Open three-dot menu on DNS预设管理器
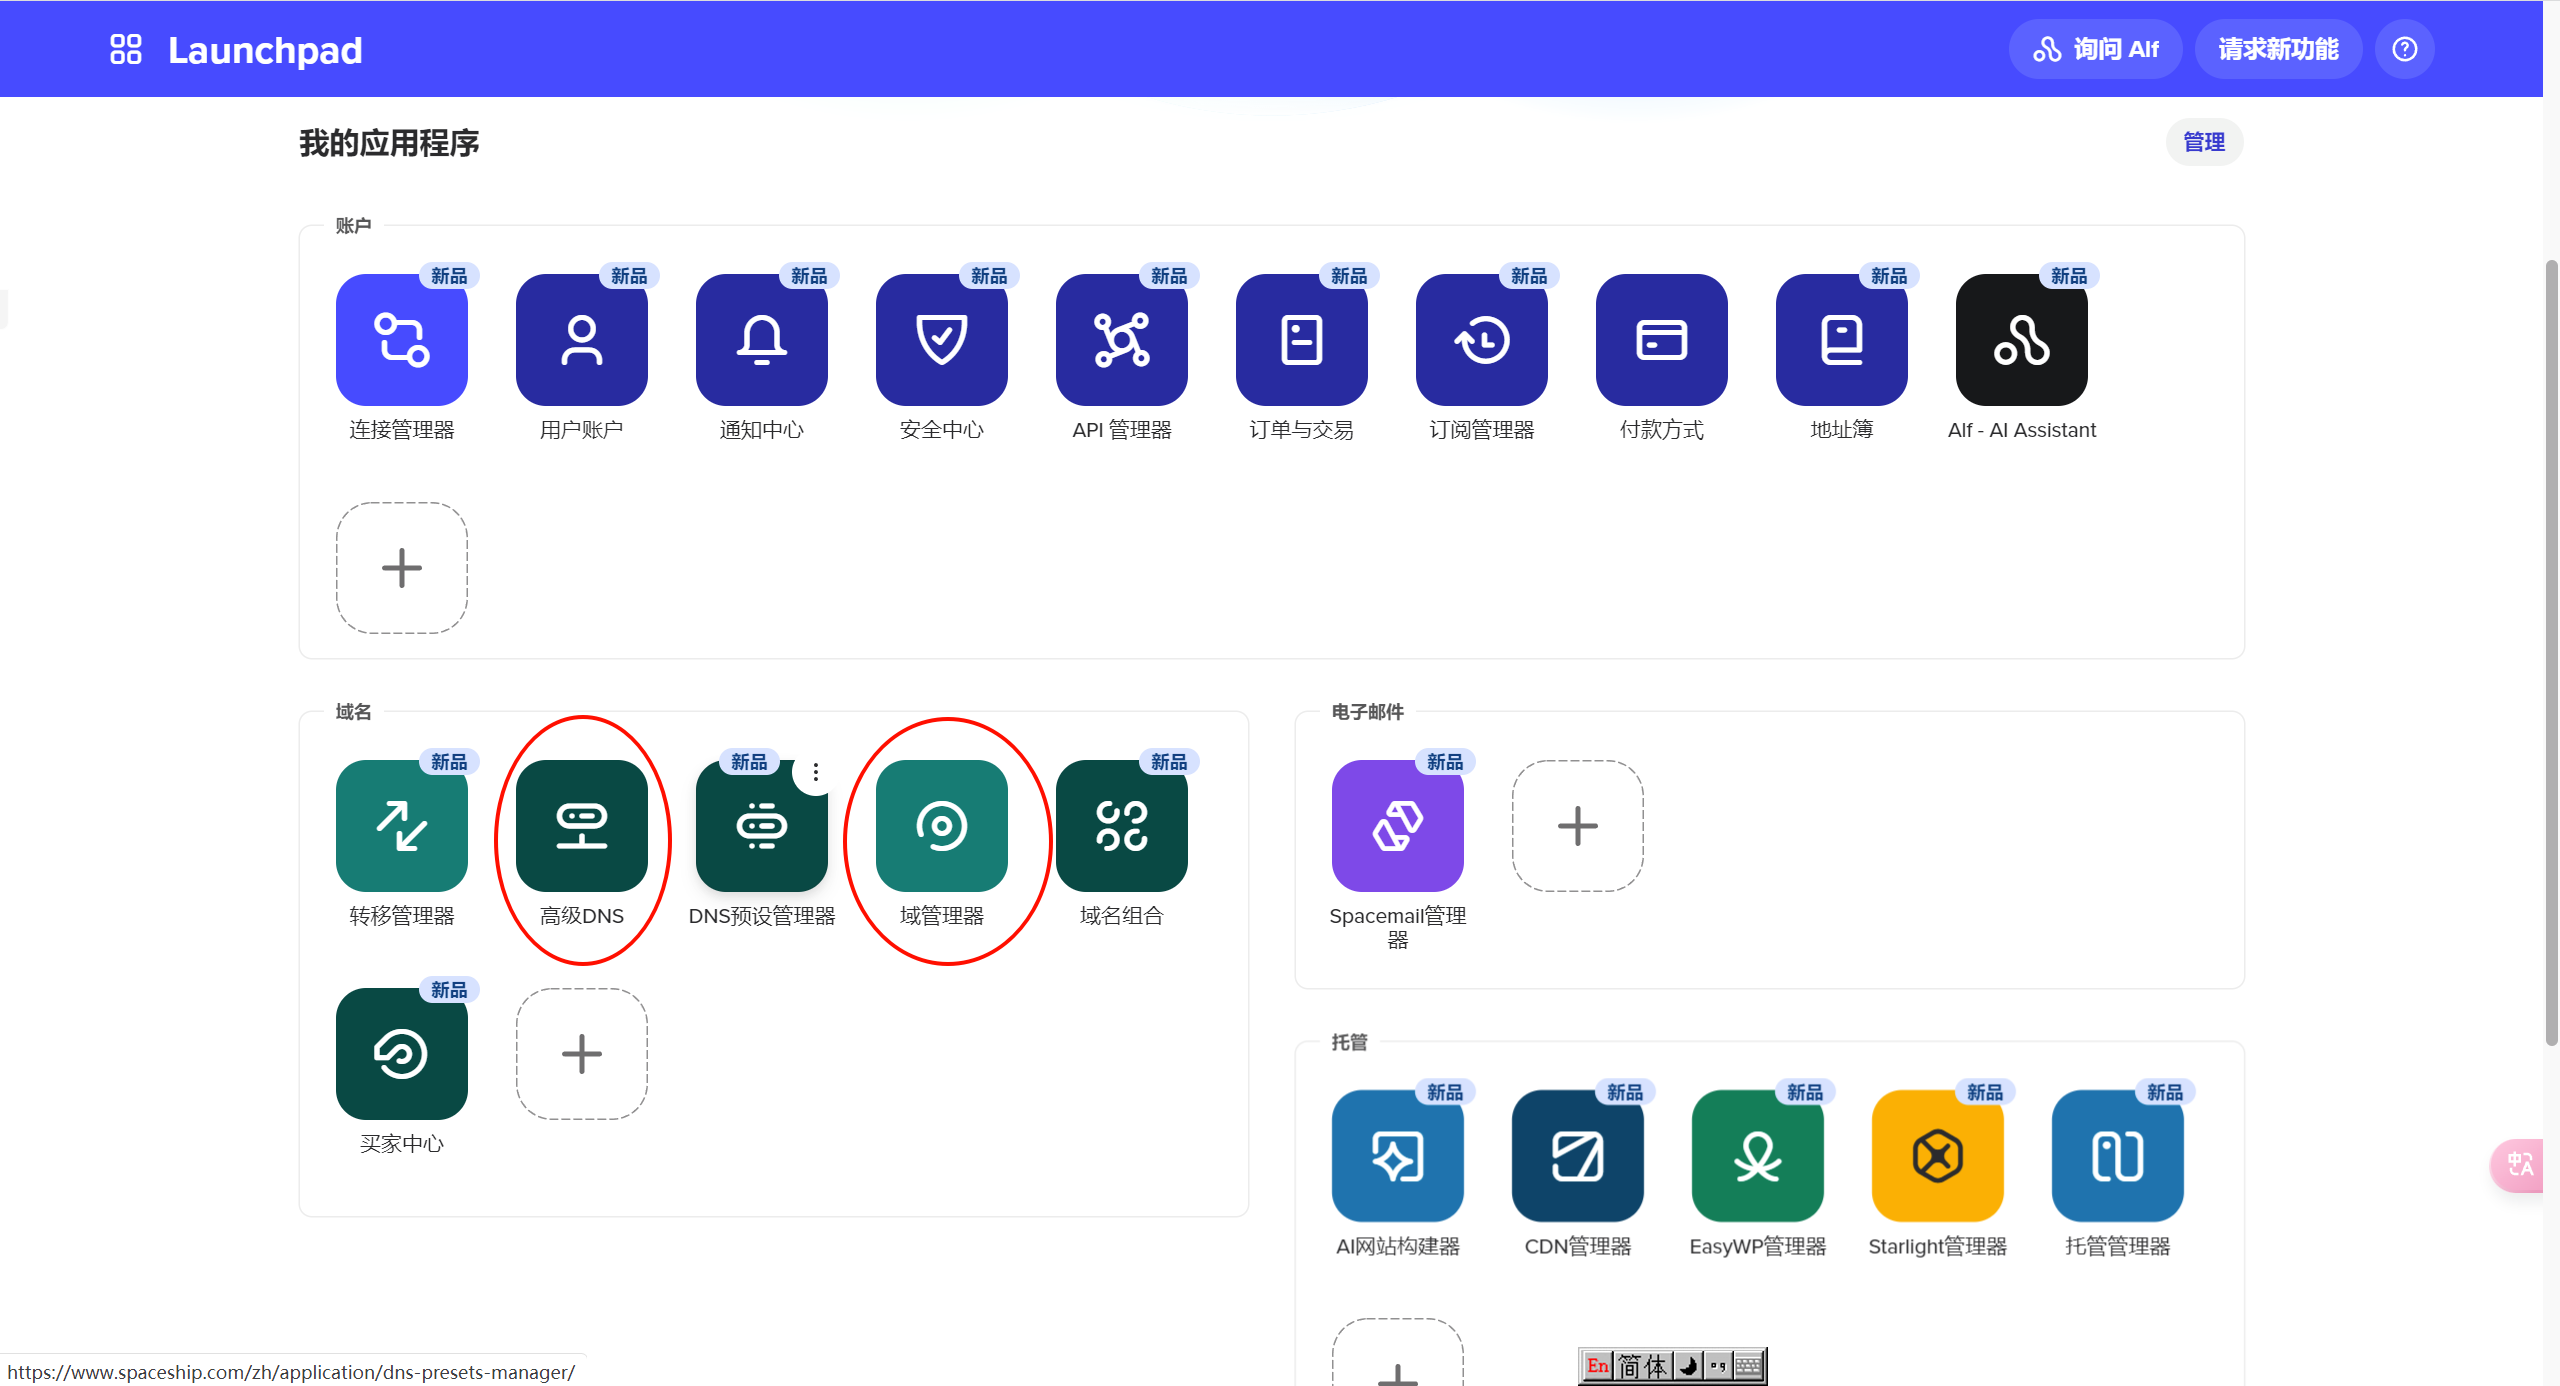The image size is (2560, 1386). coord(816,772)
